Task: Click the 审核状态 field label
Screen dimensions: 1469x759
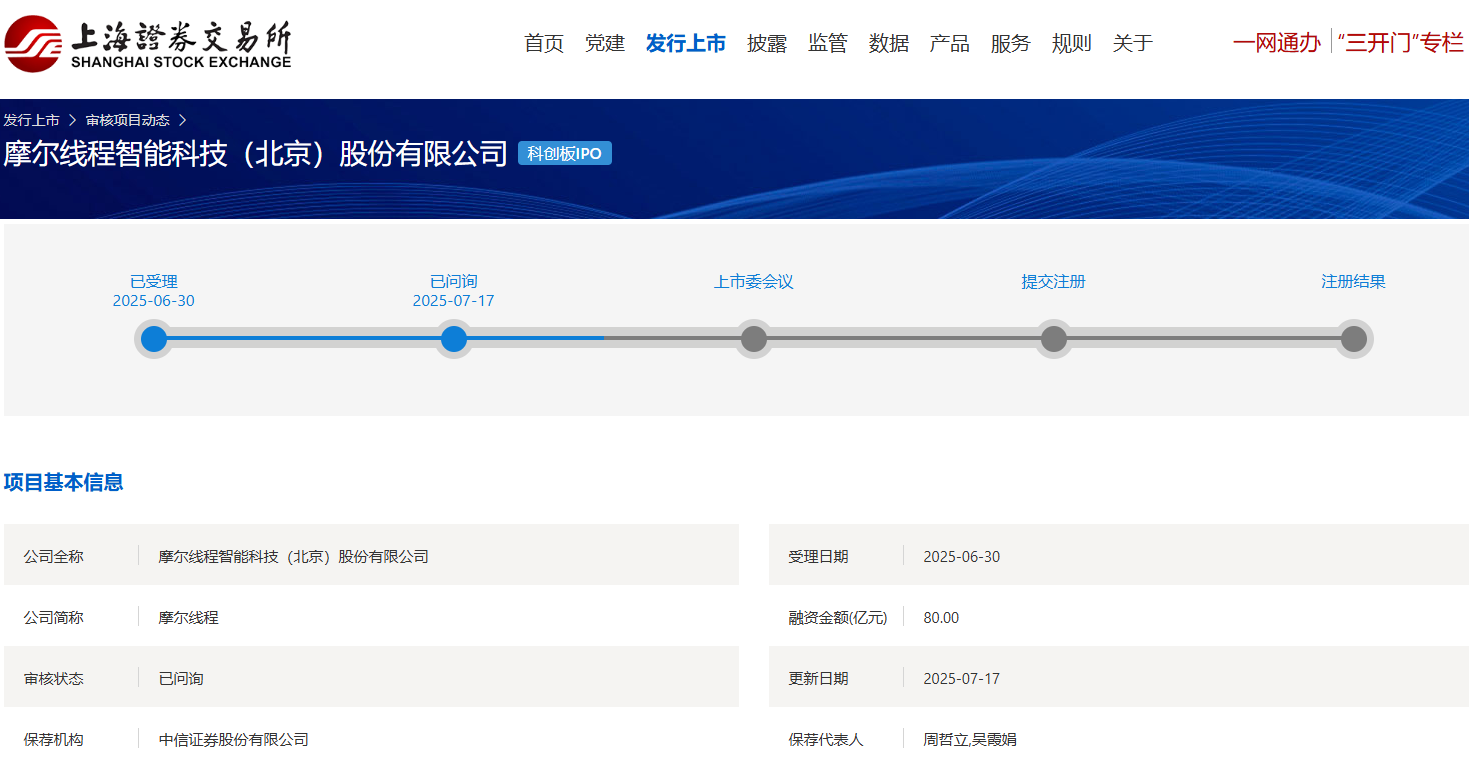Action: [x=54, y=679]
